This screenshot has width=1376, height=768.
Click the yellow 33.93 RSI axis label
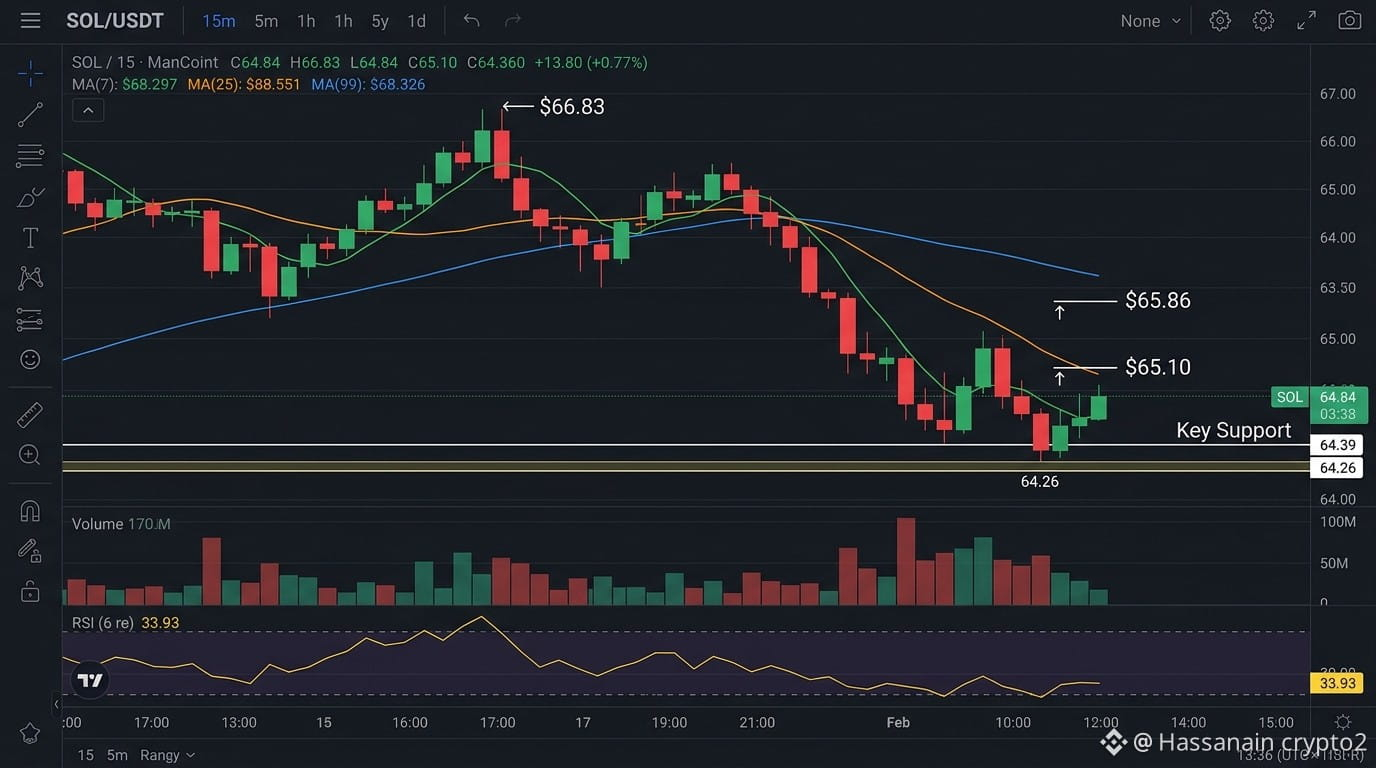click(x=1337, y=683)
